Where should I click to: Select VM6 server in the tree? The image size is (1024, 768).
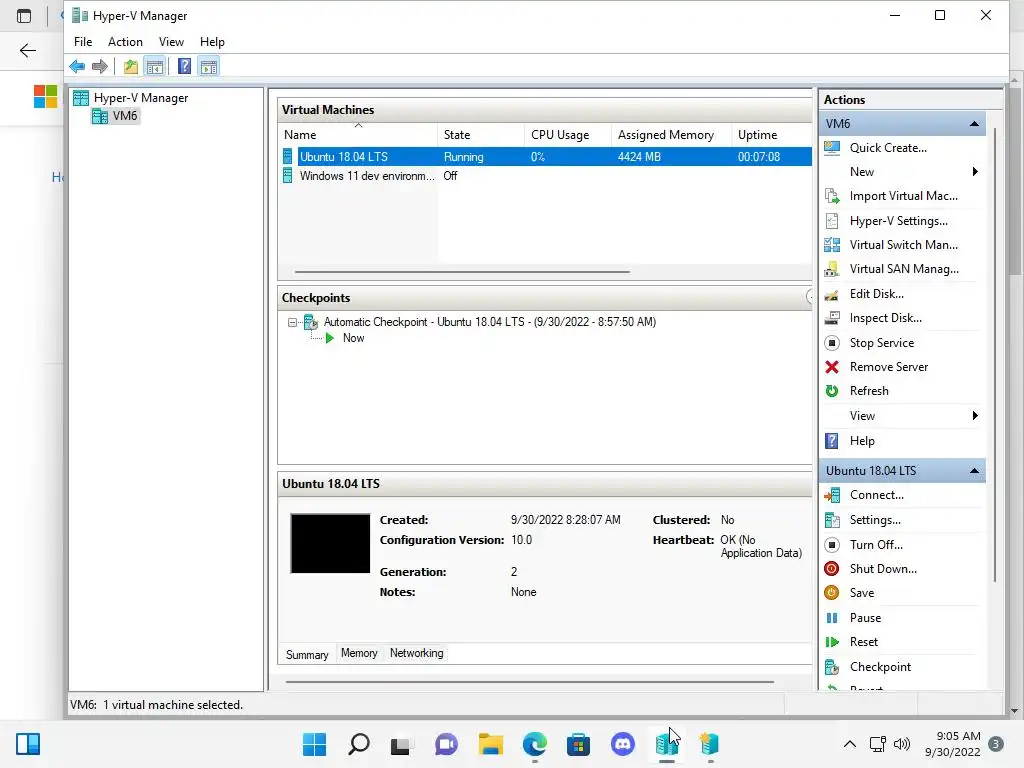(115, 116)
